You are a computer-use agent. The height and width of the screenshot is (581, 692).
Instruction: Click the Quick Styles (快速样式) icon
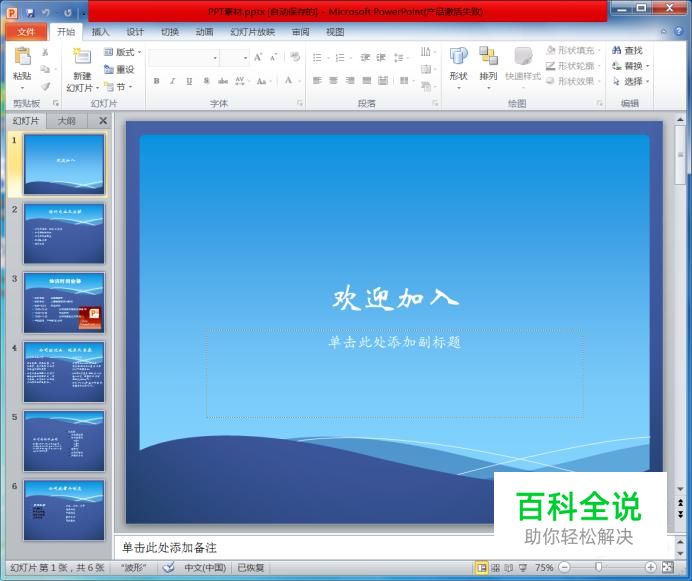(523, 57)
